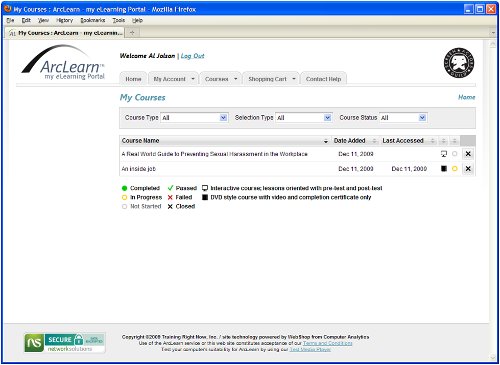Click Last Accessed date for An inside job
Screen dimensions: 500x365
pyautogui.click(x=409, y=169)
